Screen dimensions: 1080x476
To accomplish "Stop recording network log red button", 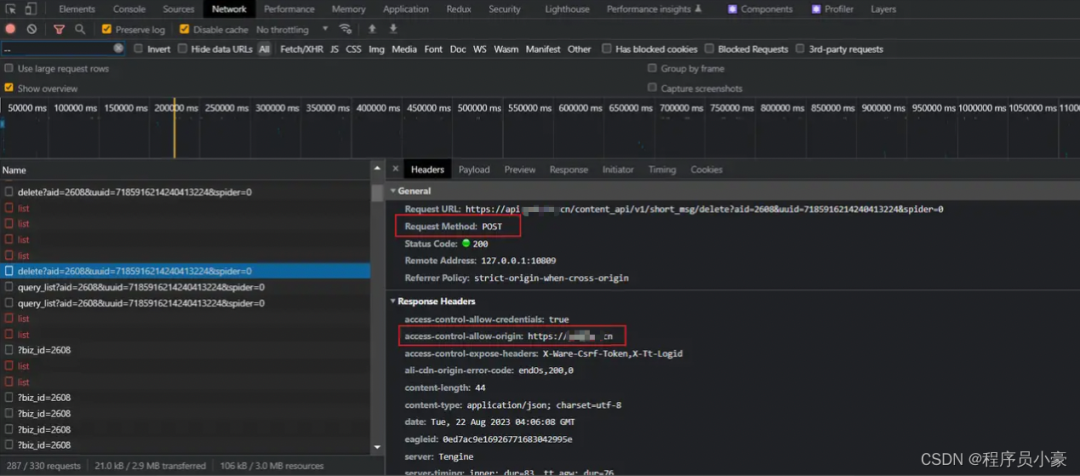I will 10,29.
